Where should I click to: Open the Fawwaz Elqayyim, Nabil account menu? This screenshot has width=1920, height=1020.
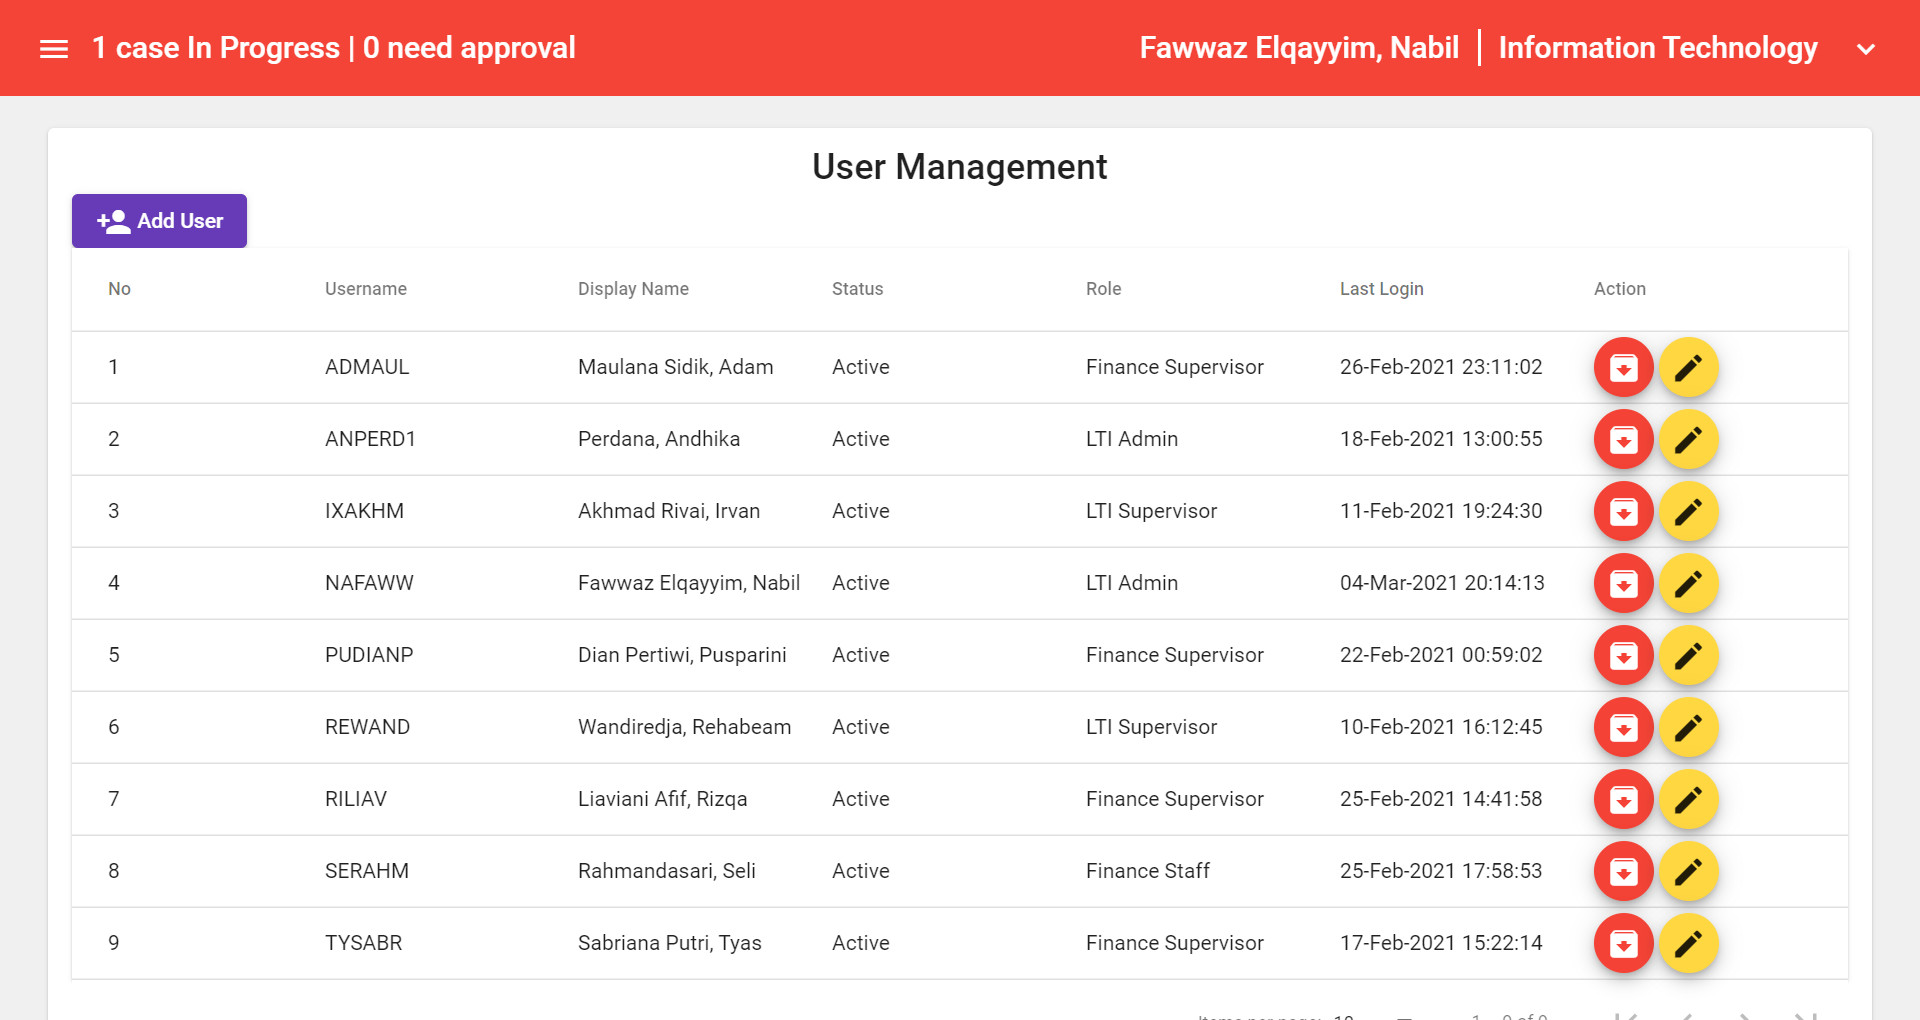click(1299, 47)
